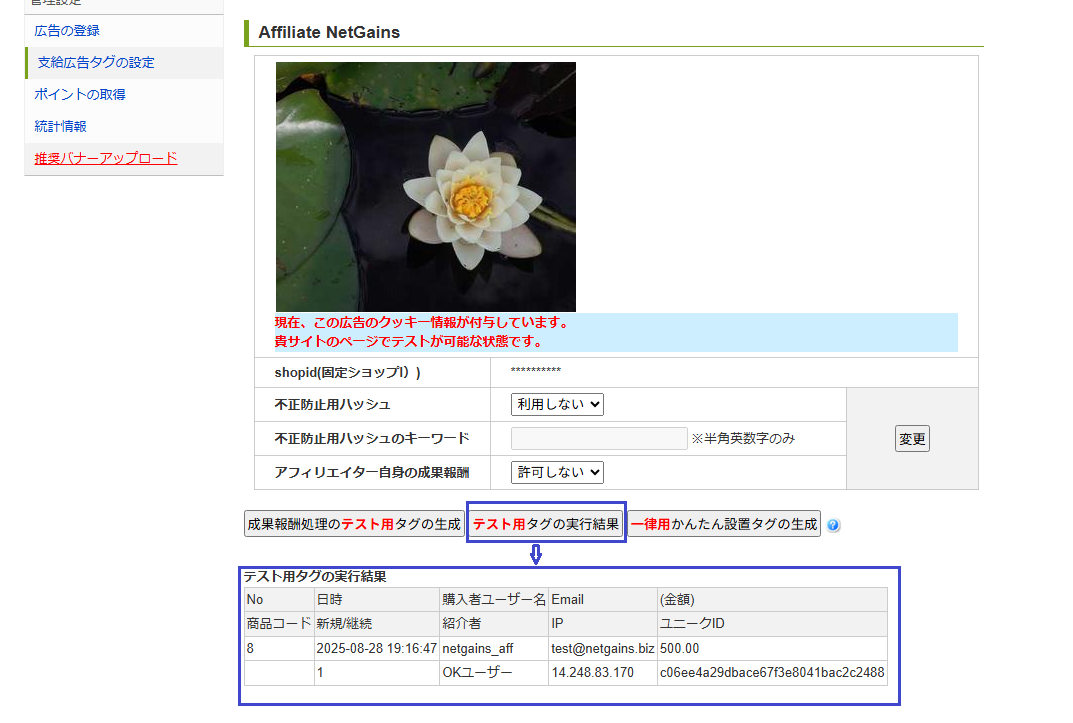Click 成果報酬処理のテスト用タグの生成 button

[x=354, y=524]
